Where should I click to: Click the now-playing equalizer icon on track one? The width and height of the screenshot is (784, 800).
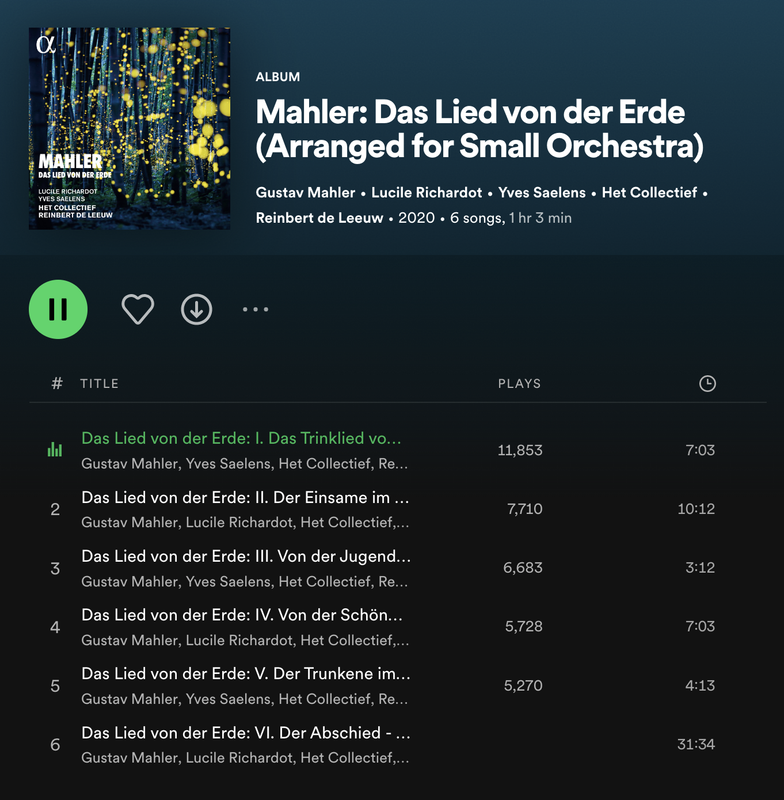[x=55, y=449]
